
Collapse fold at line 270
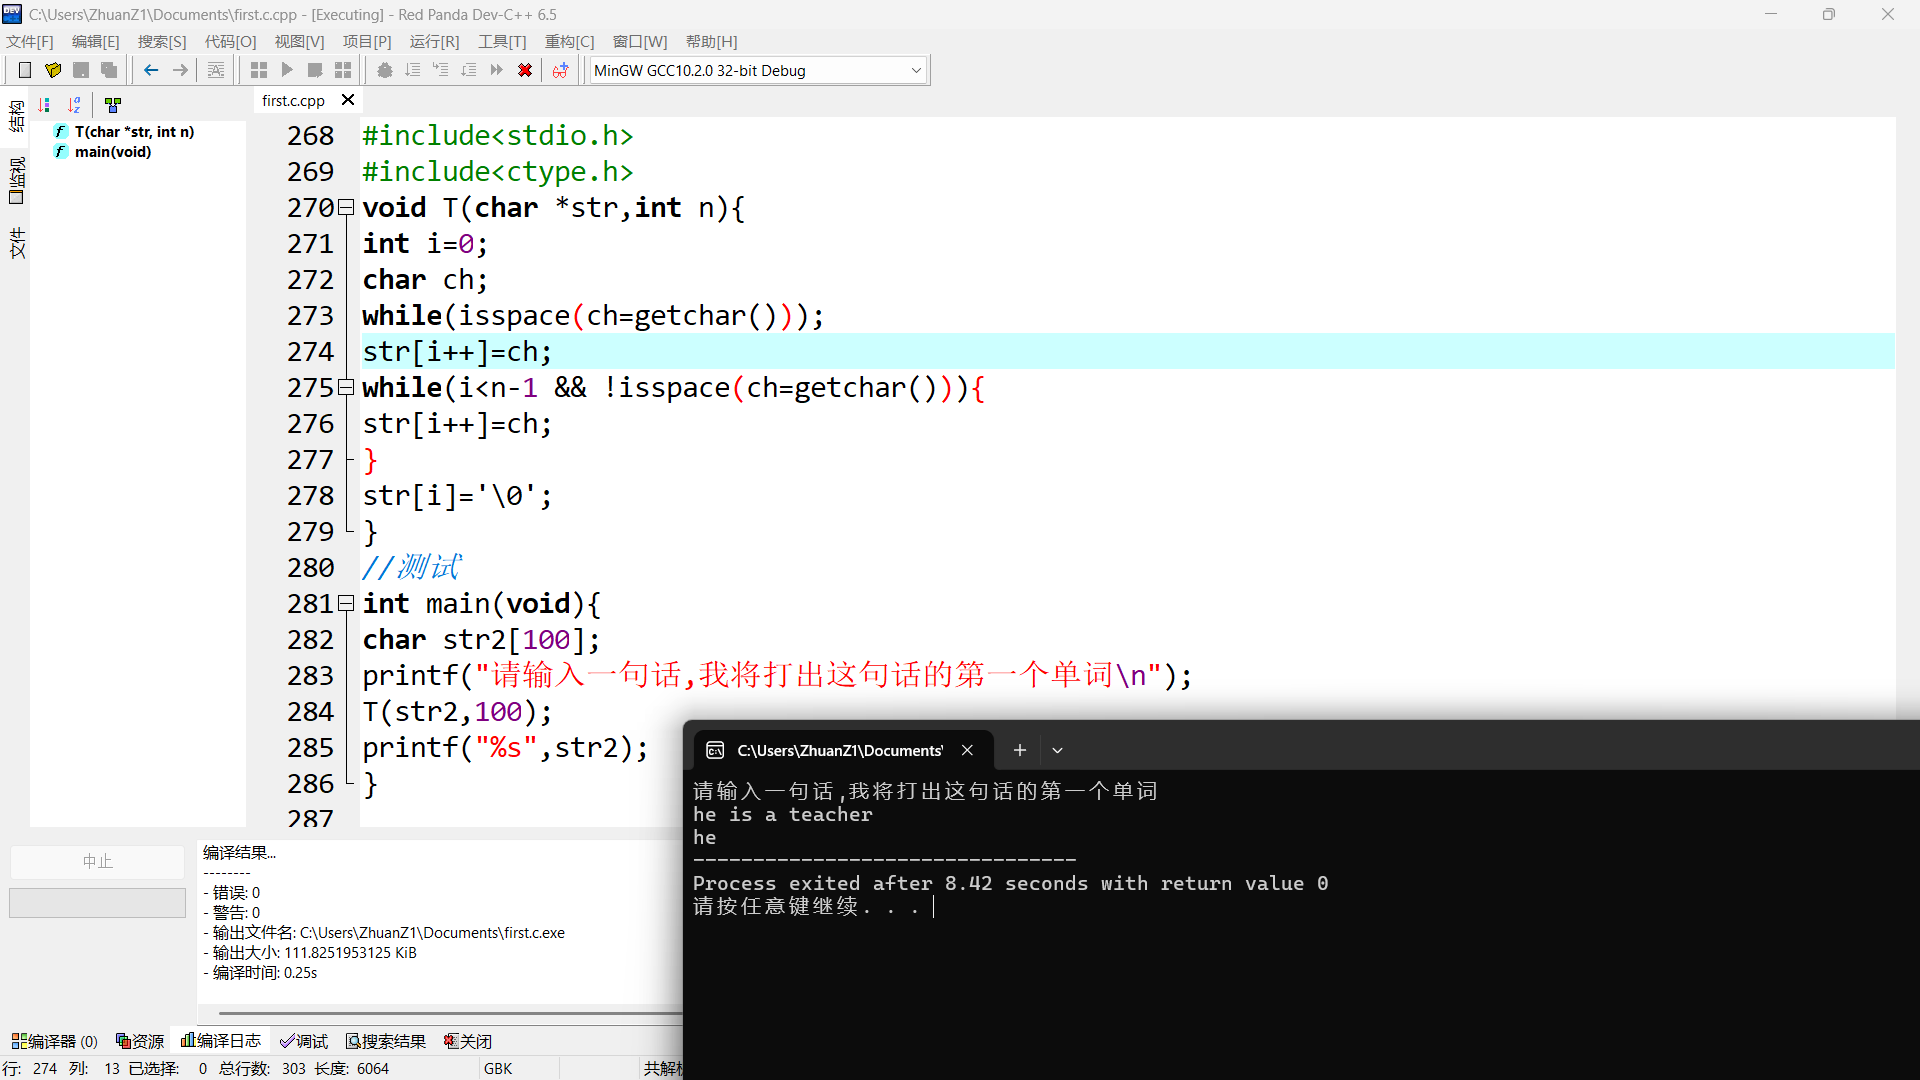click(x=346, y=208)
